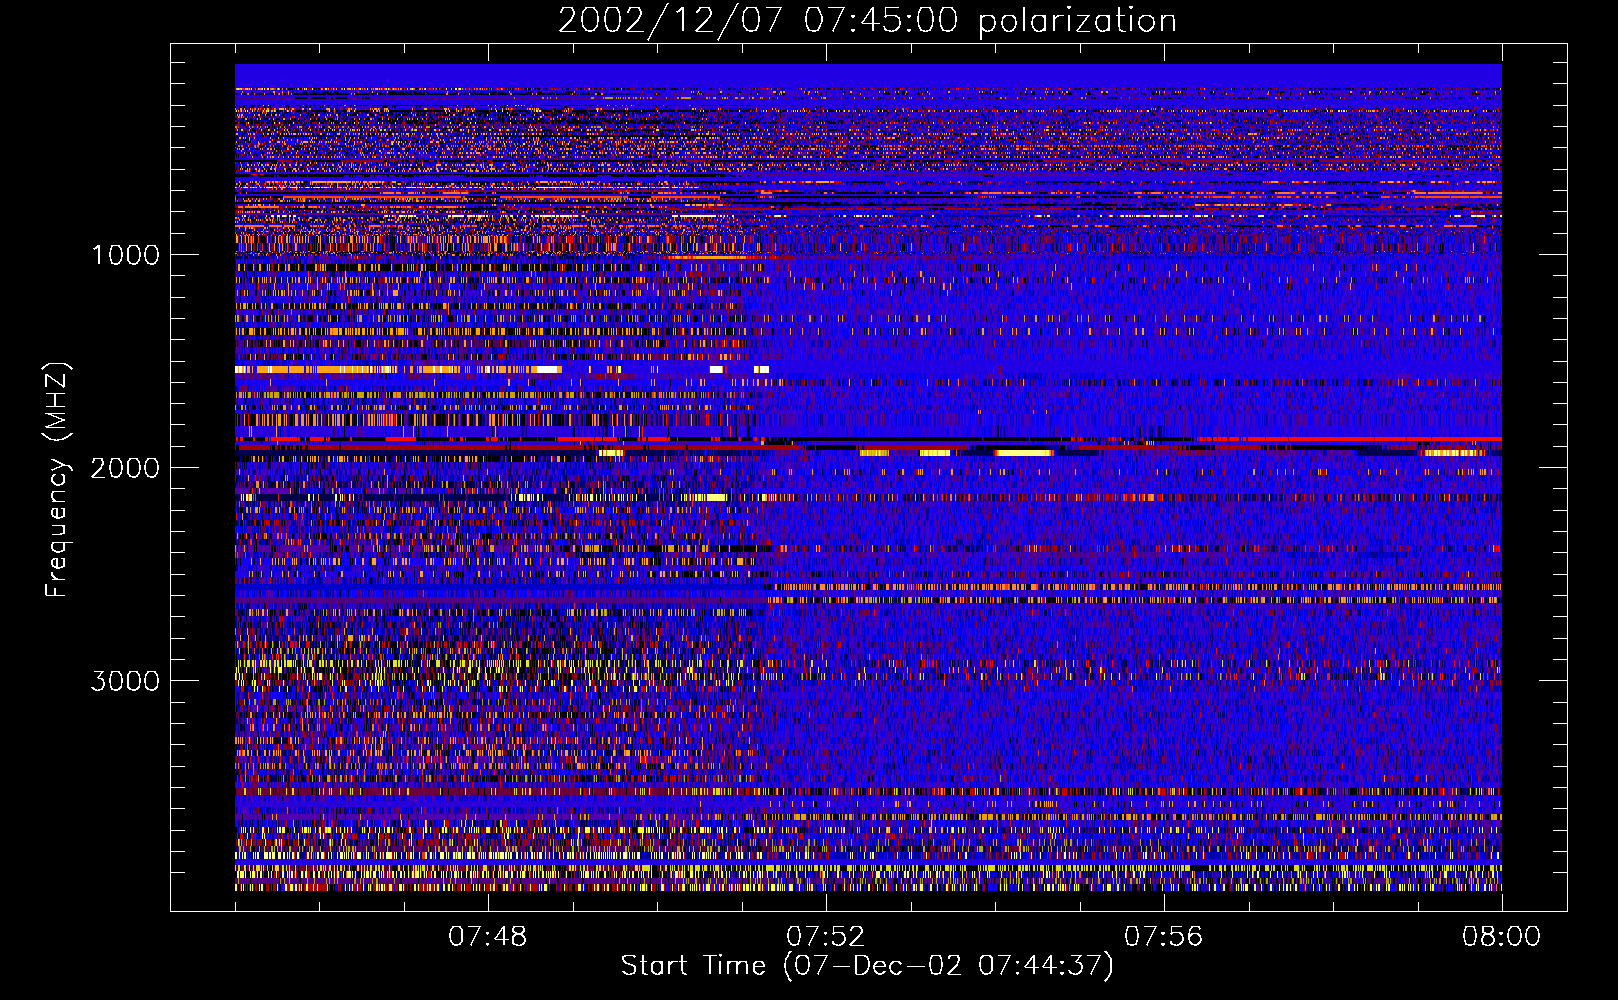Click the 'Frequency (MHZ)' axis label
This screenshot has height=1000, width=1618.
pyautogui.click(x=57, y=481)
